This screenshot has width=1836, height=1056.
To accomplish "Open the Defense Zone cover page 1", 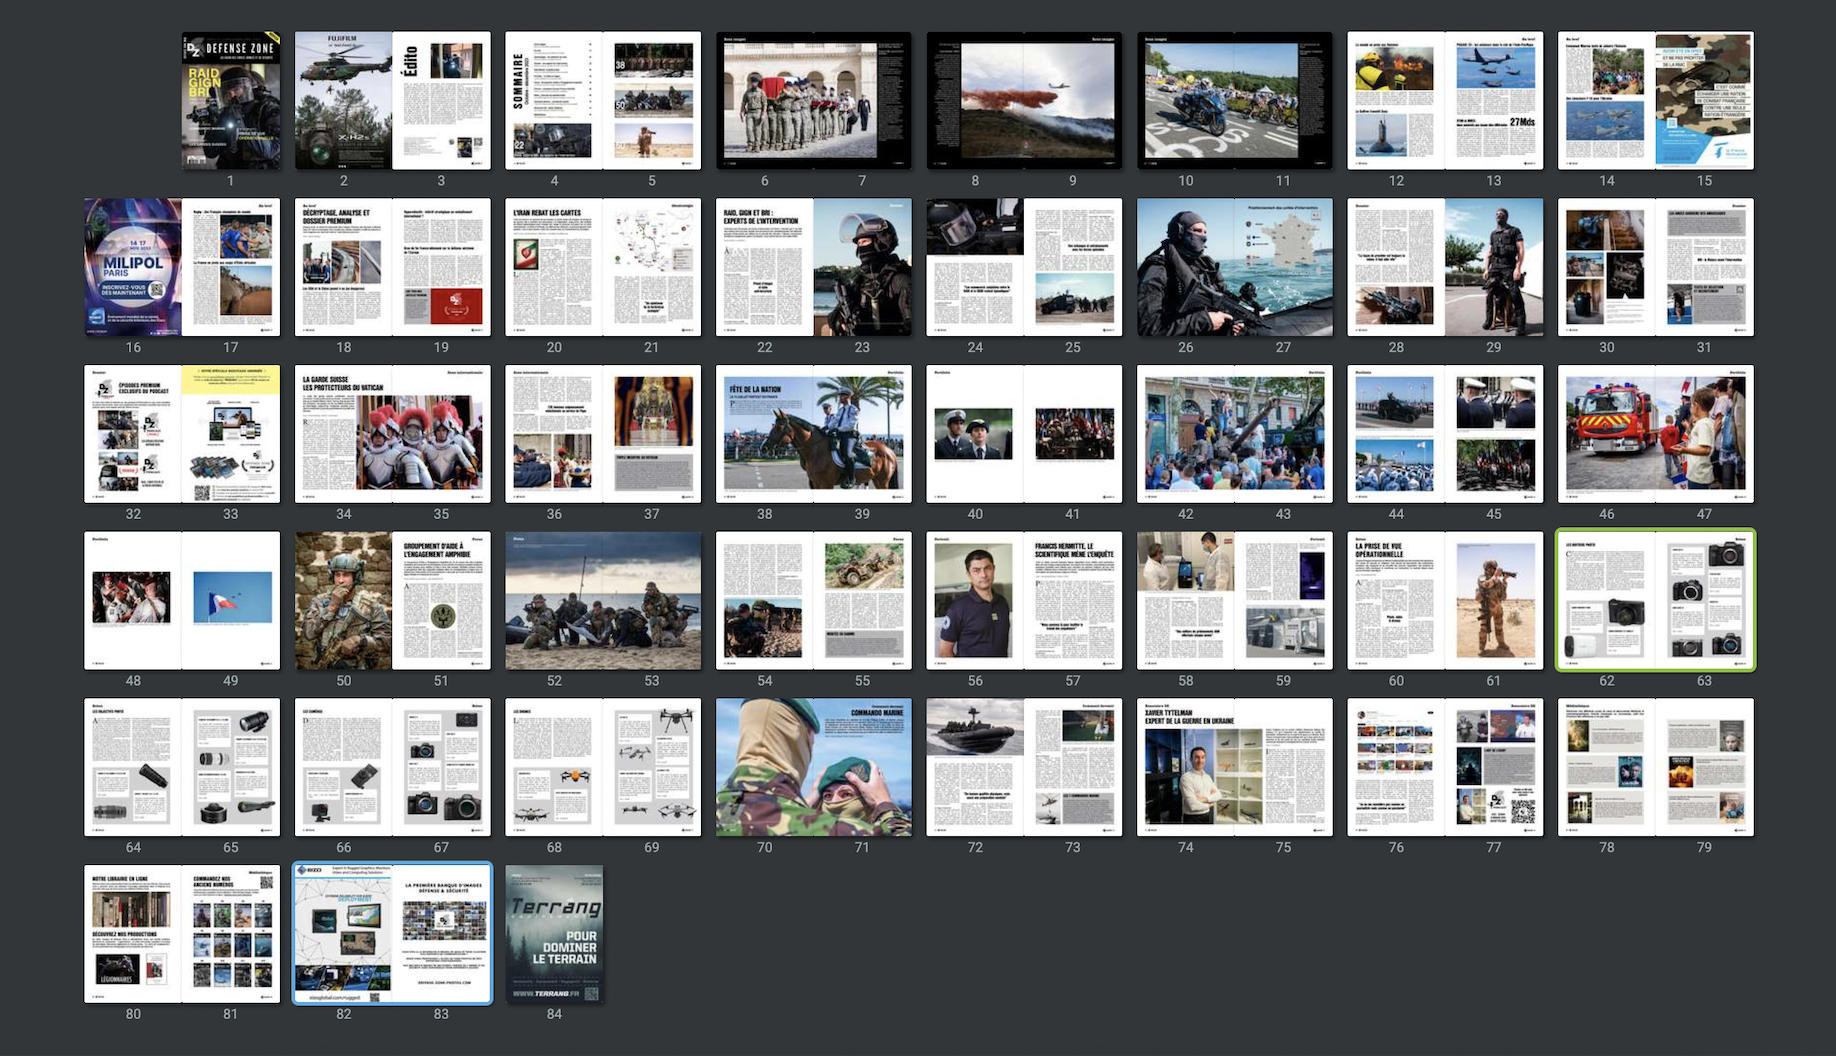I will point(231,101).
